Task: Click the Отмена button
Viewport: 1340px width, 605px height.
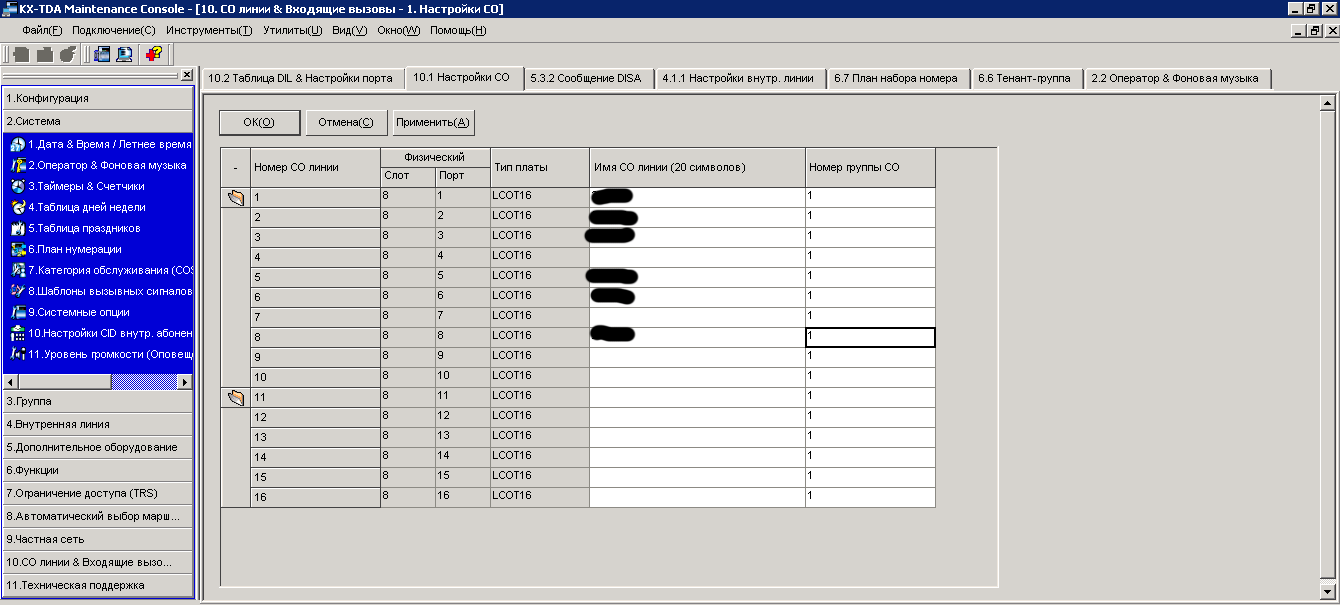Action: pos(346,122)
